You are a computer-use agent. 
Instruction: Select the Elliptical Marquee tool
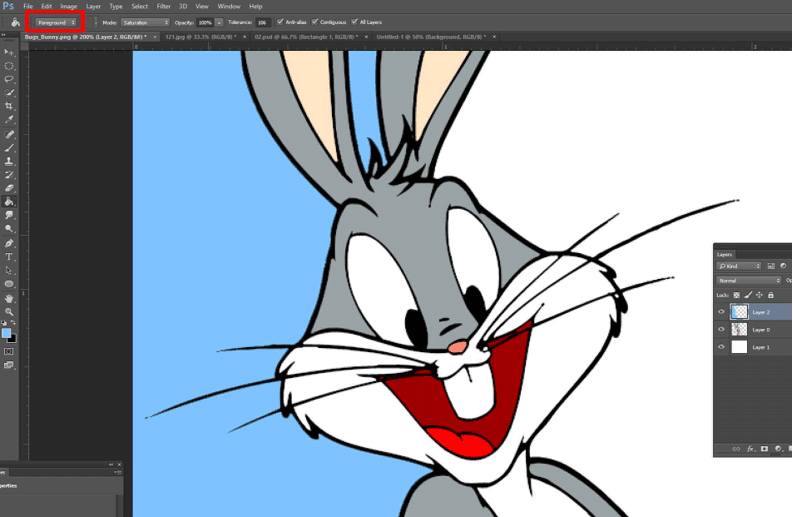pos(9,66)
